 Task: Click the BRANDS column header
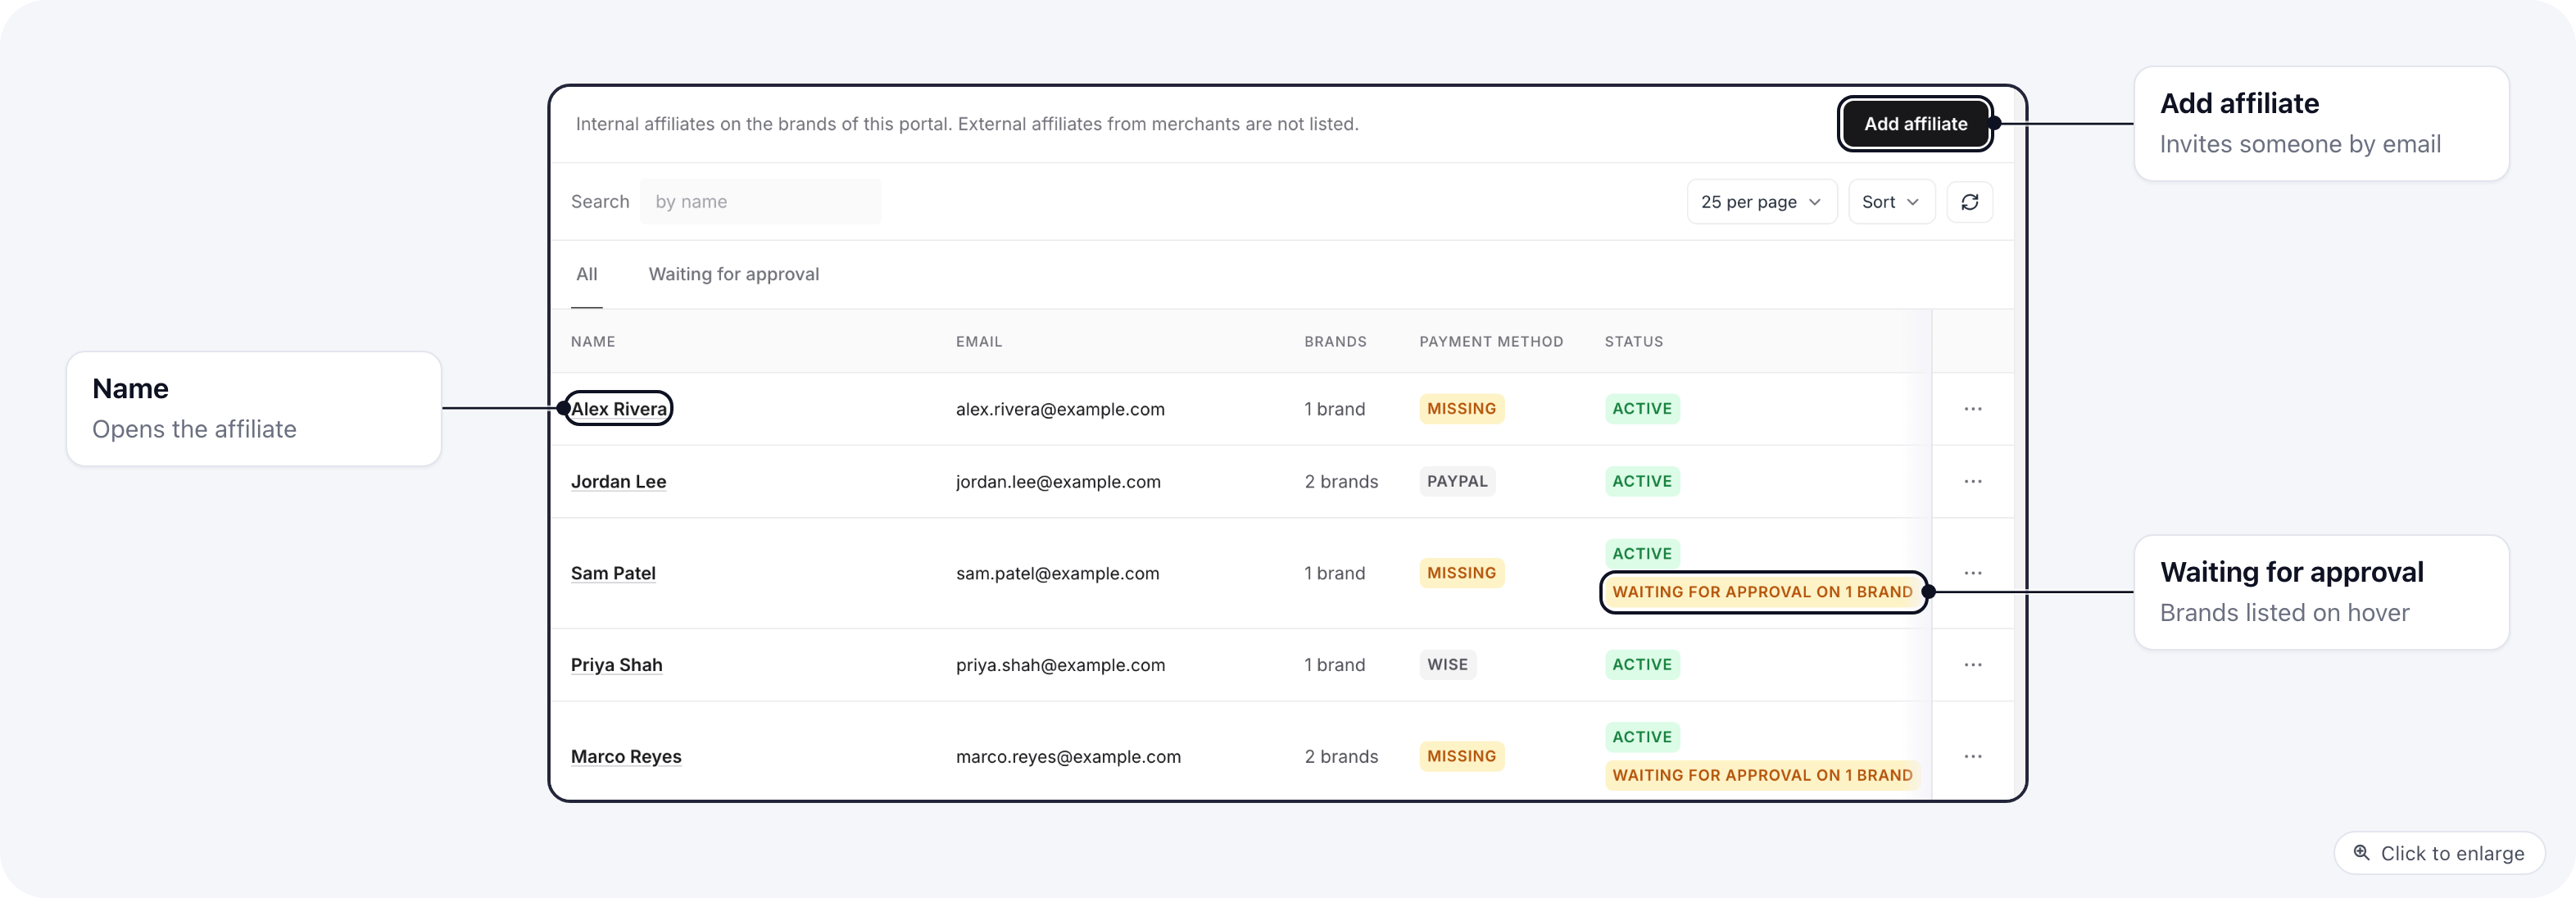coord(1335,342)
